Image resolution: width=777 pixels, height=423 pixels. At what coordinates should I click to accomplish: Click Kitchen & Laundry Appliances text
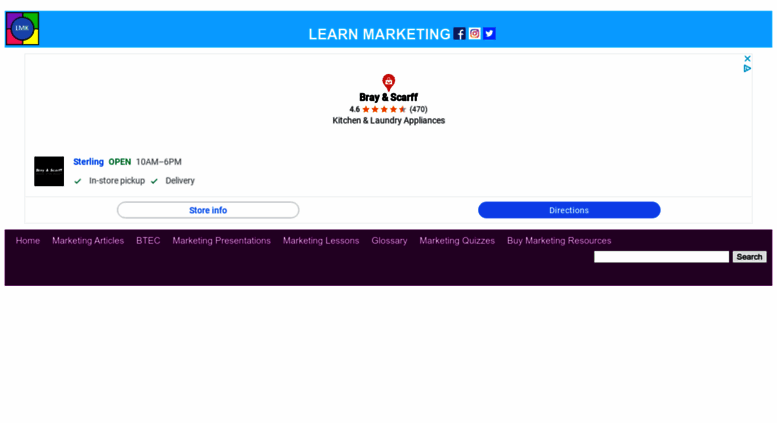(x=388, y=120)
